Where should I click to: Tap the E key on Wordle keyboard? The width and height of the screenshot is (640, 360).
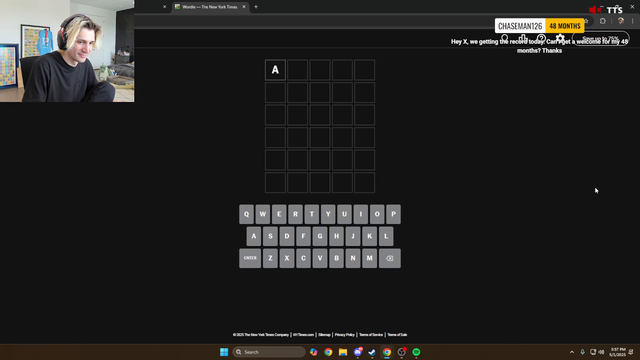click(279, 214)
